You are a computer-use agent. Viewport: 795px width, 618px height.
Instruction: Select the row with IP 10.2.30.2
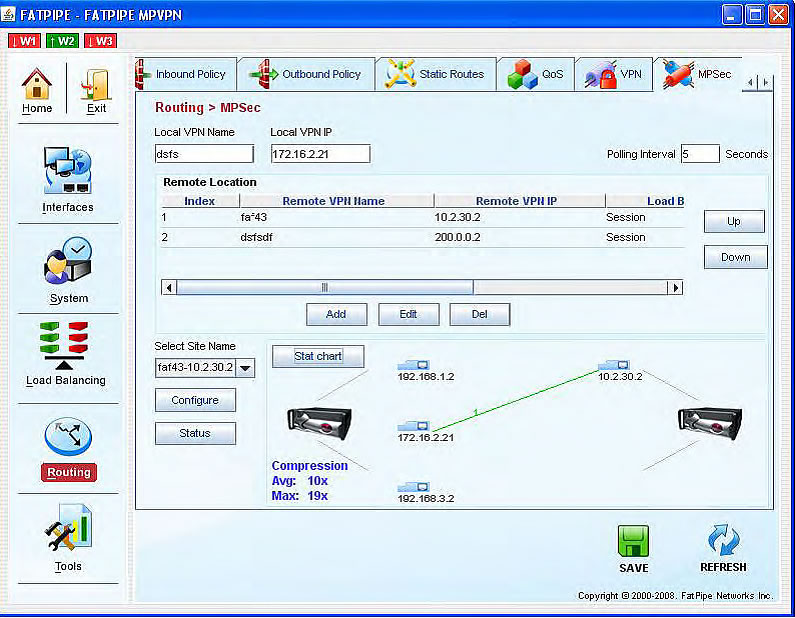[x=422, y=217]
